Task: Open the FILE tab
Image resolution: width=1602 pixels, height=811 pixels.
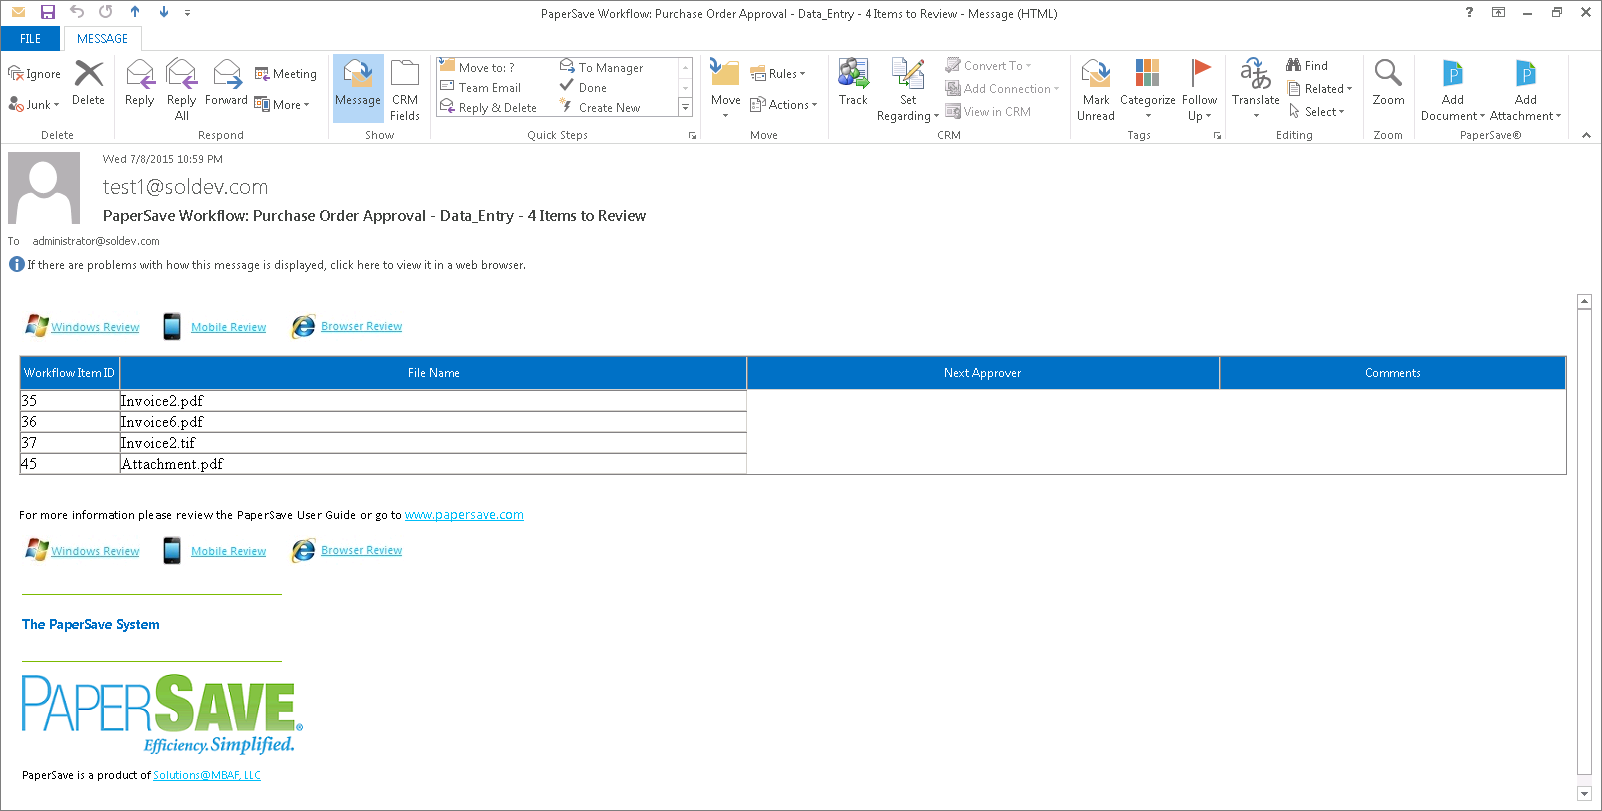Action: pos(31,39)
